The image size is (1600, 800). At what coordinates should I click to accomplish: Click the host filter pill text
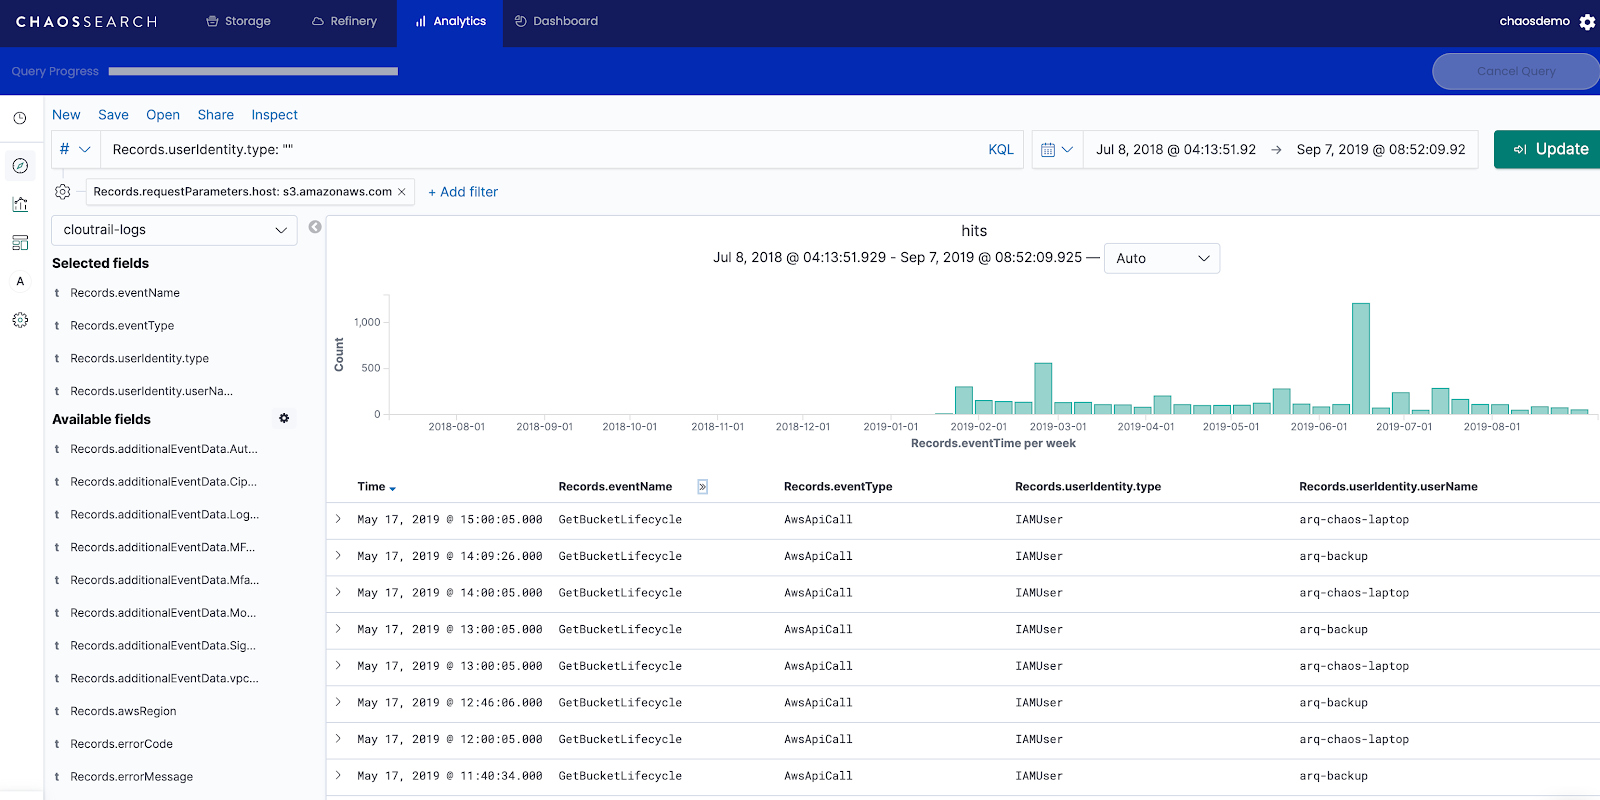(242, 192)
